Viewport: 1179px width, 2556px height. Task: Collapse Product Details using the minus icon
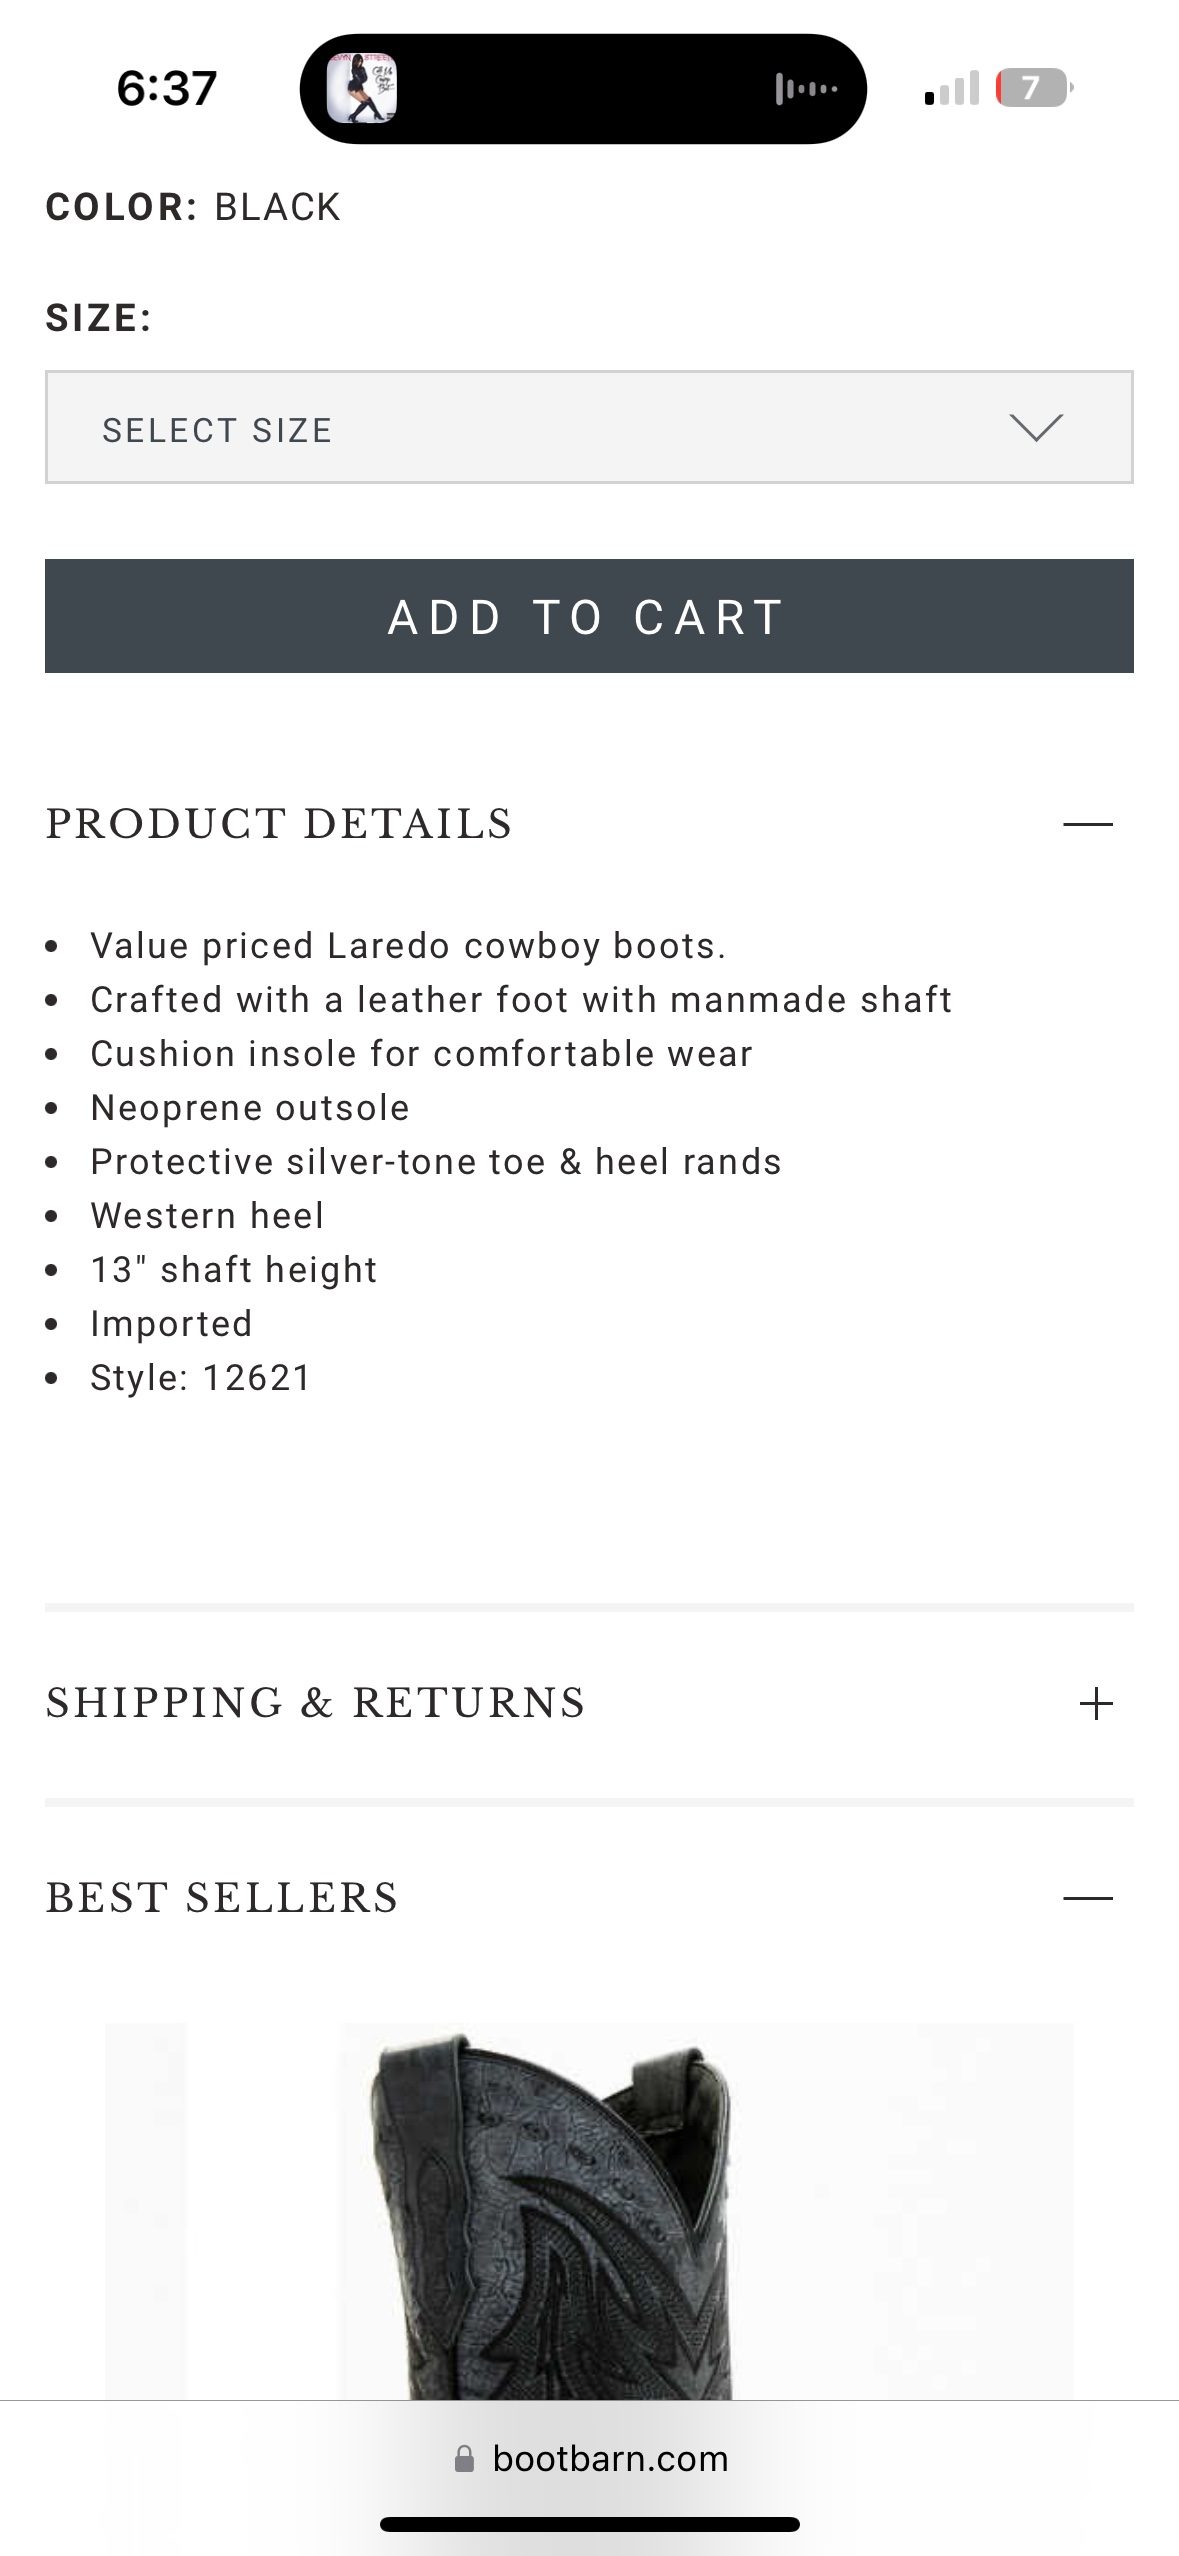click(1088, 824)
